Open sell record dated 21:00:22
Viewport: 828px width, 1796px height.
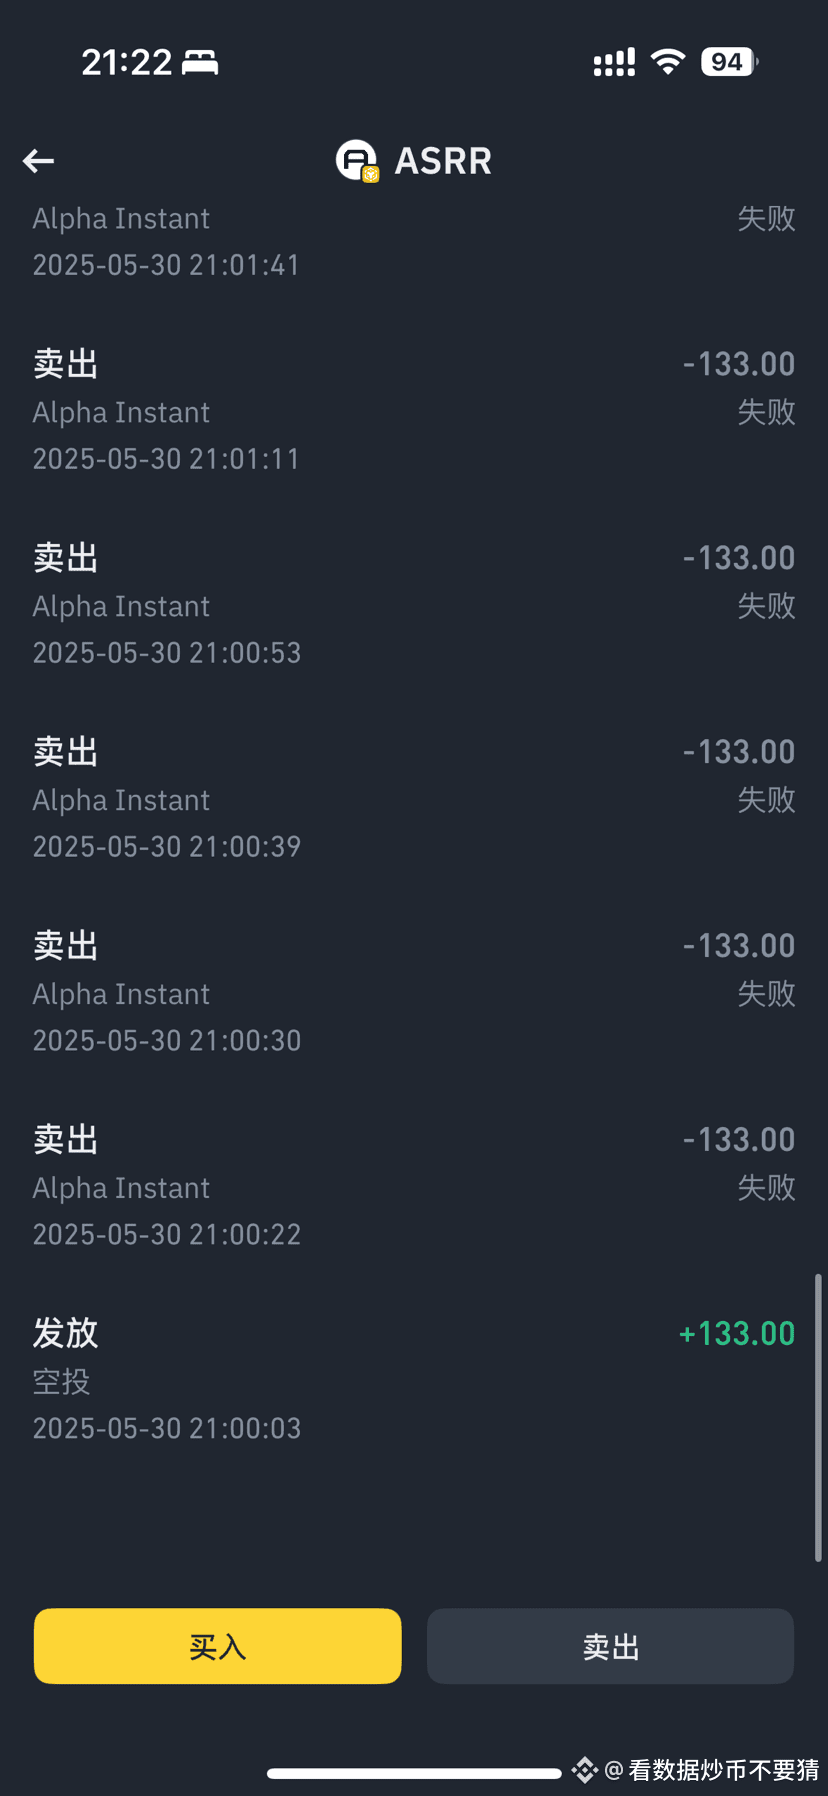click(x=414, y=1186)
